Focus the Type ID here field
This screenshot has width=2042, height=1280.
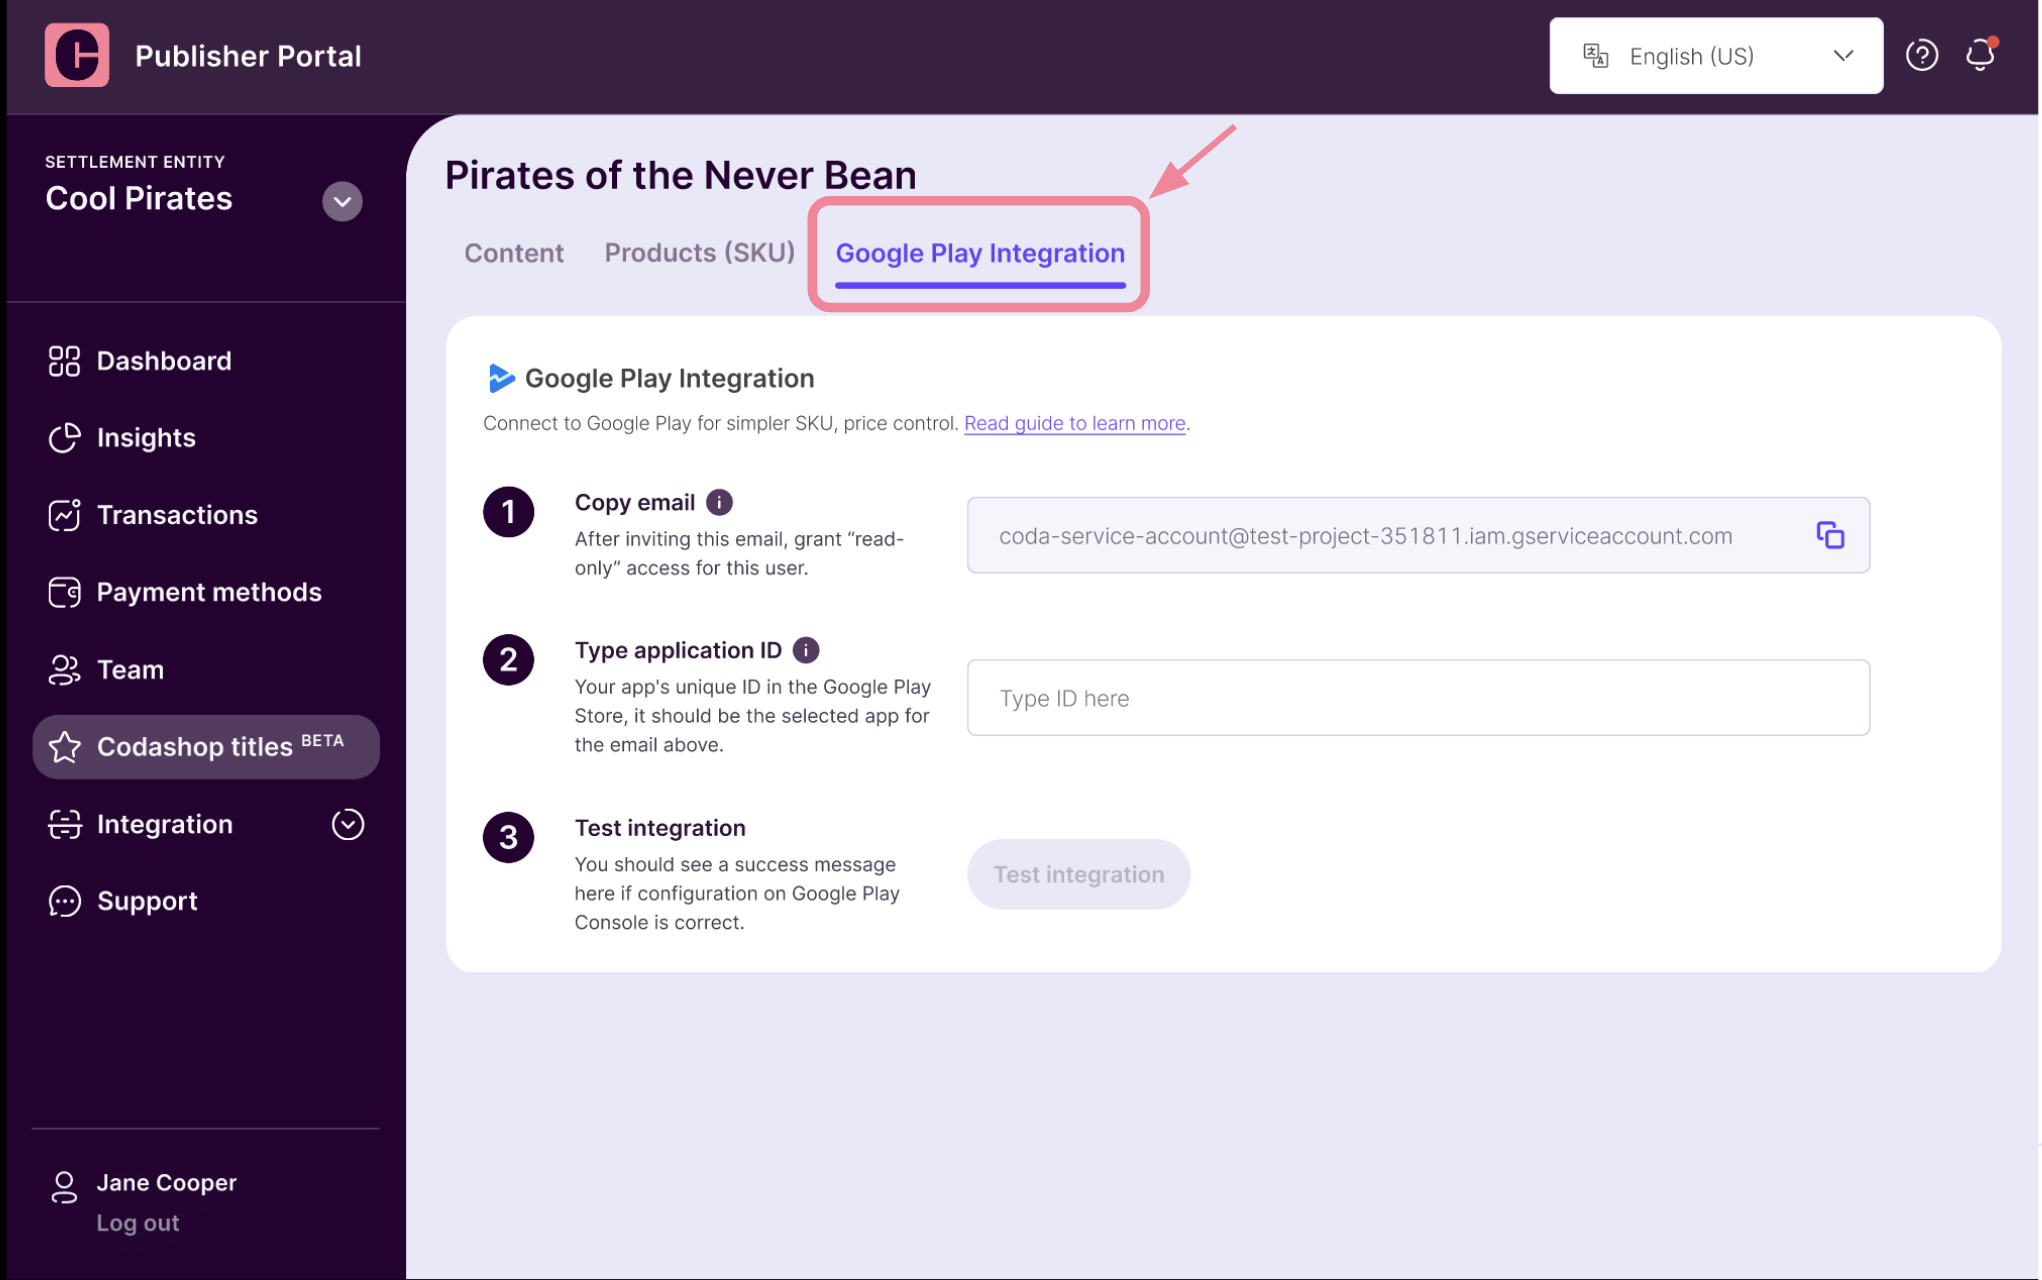tap(1417, 698)
